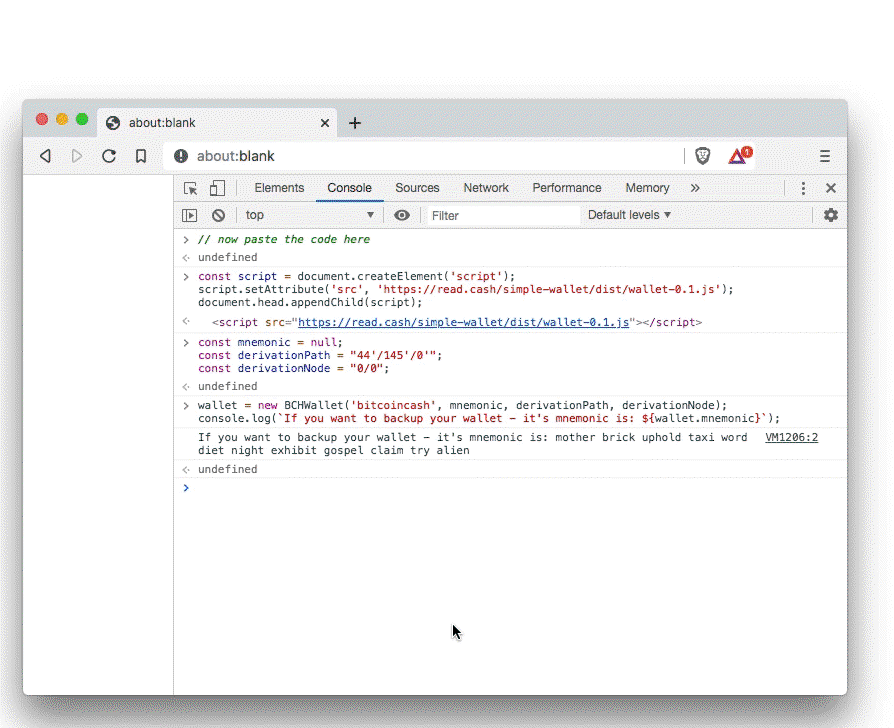This screenshot has width=894, height=728.
Task: Open Brave Rewards triangle icon
Action: (740, 155)
